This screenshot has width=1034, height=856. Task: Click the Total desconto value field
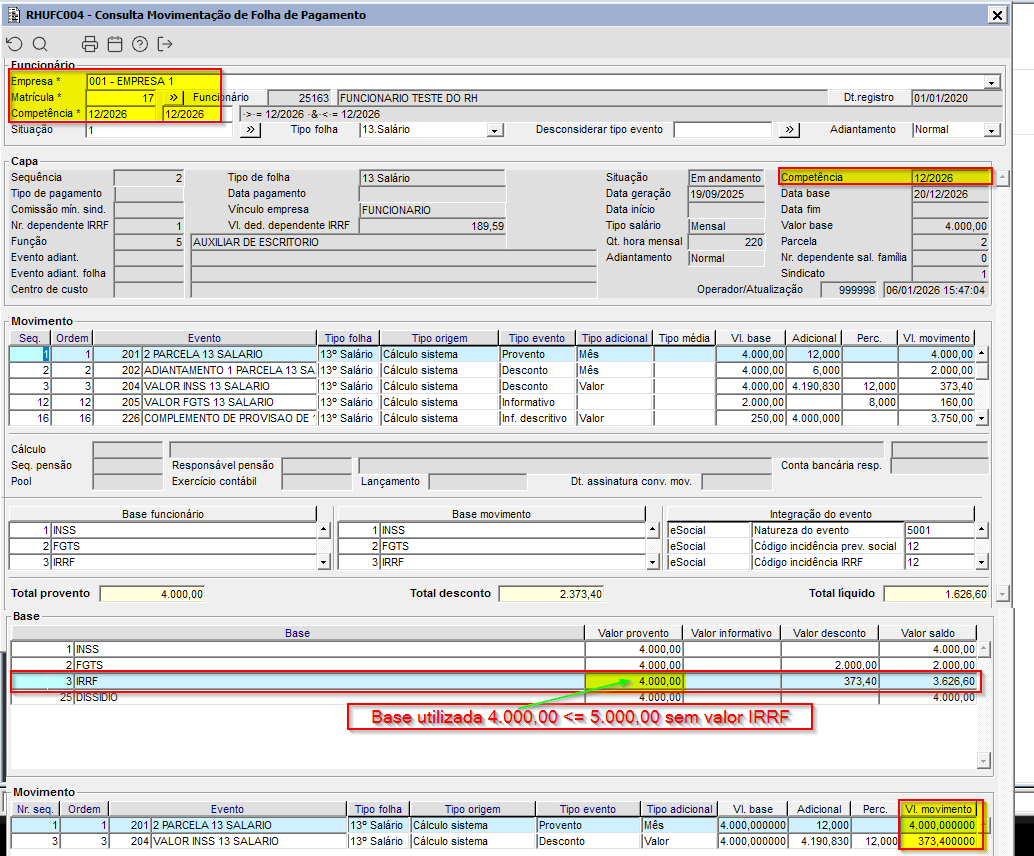[x=551, y=594]
